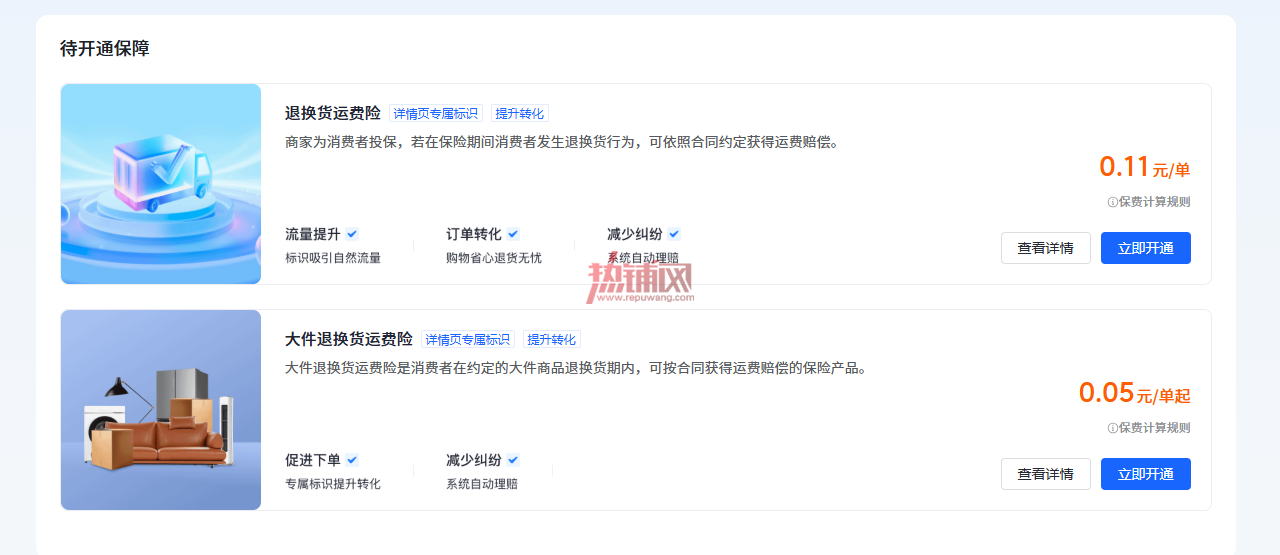Click the checkmark icon beside 订单转化
This screenshot has height=555, width=1280.
513,234
